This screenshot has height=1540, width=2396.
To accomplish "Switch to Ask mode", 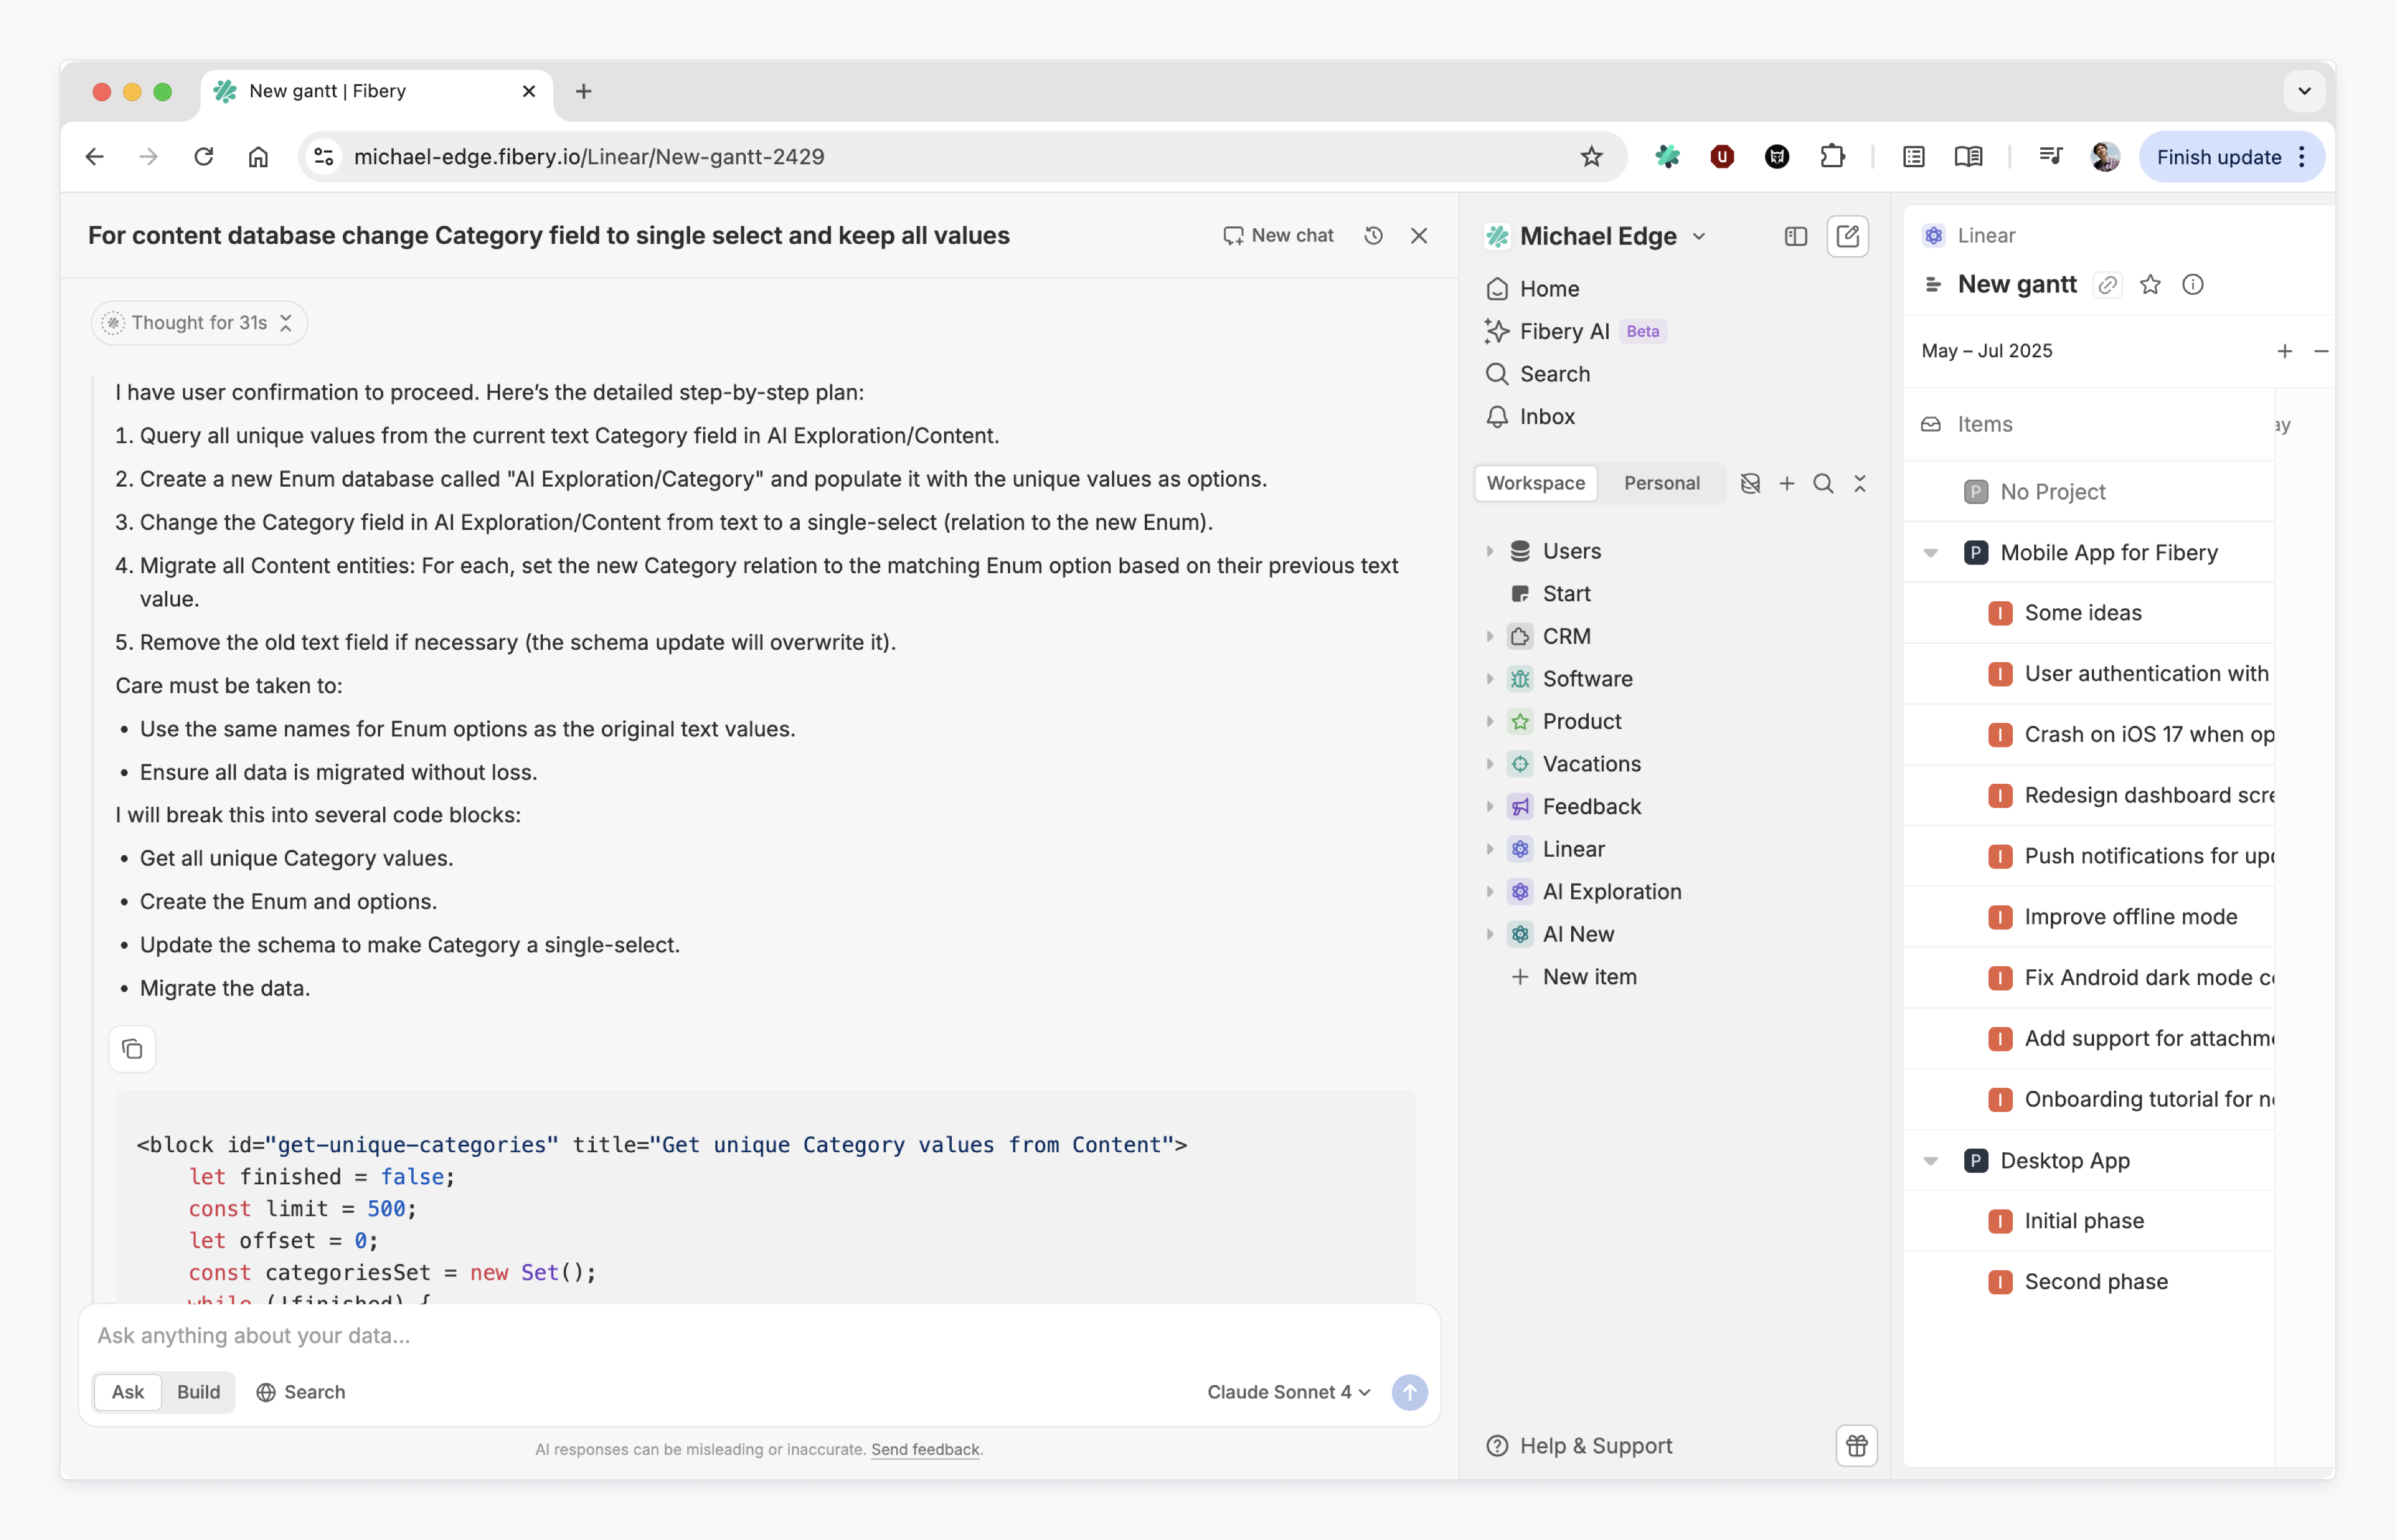I will 128,1392.
